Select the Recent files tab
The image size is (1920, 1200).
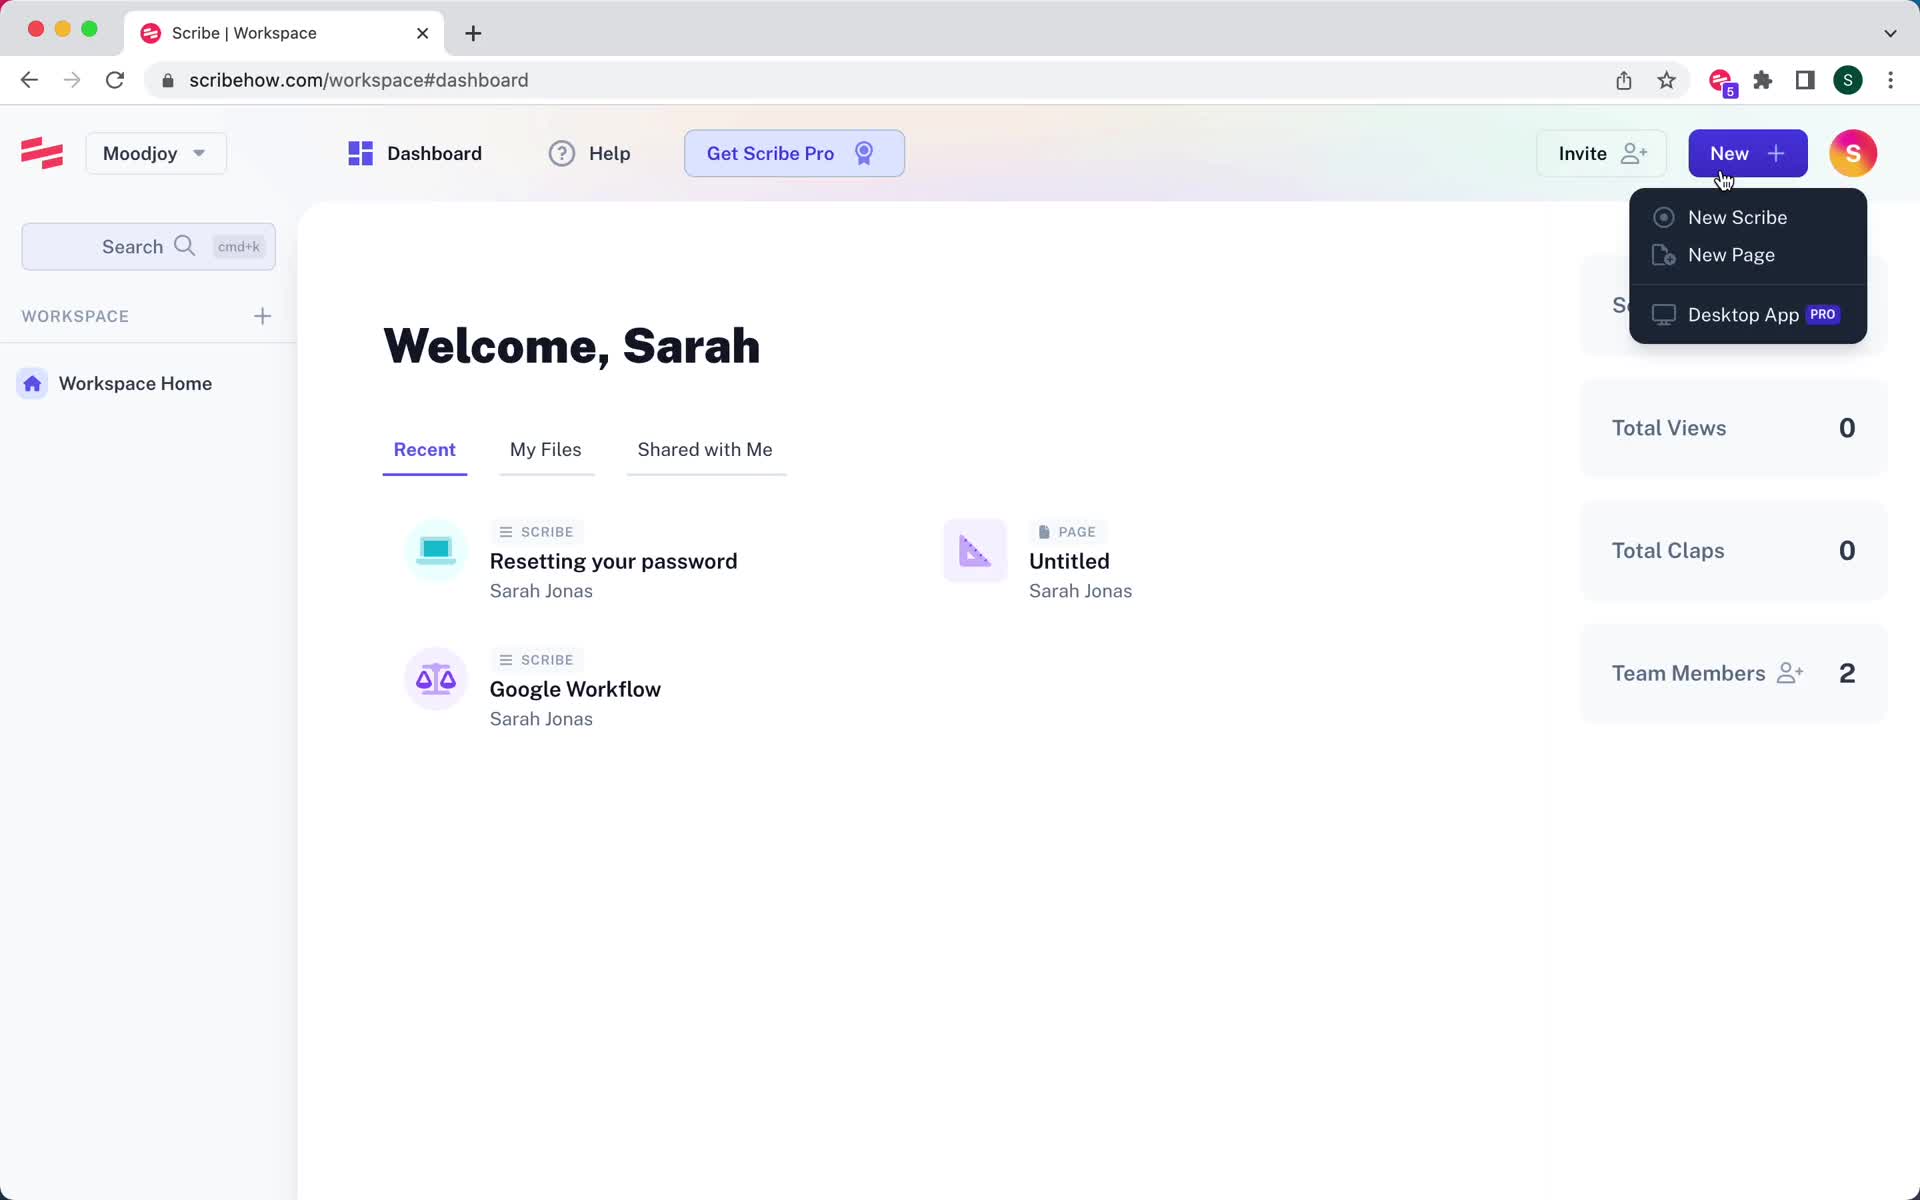point(424,448)
